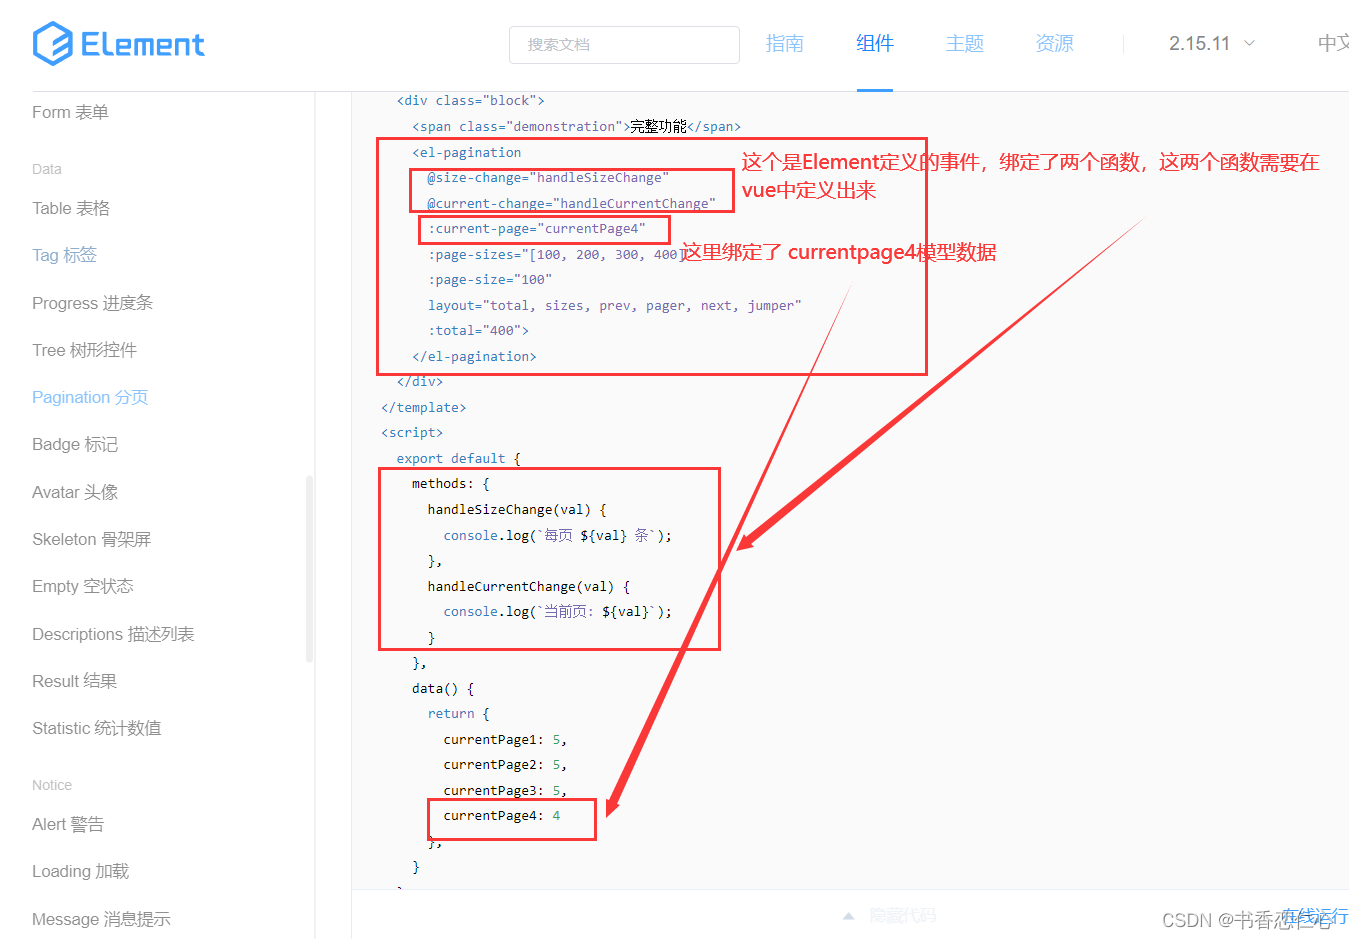Click the handleSizeChange(val) function line

coord(517,510)
